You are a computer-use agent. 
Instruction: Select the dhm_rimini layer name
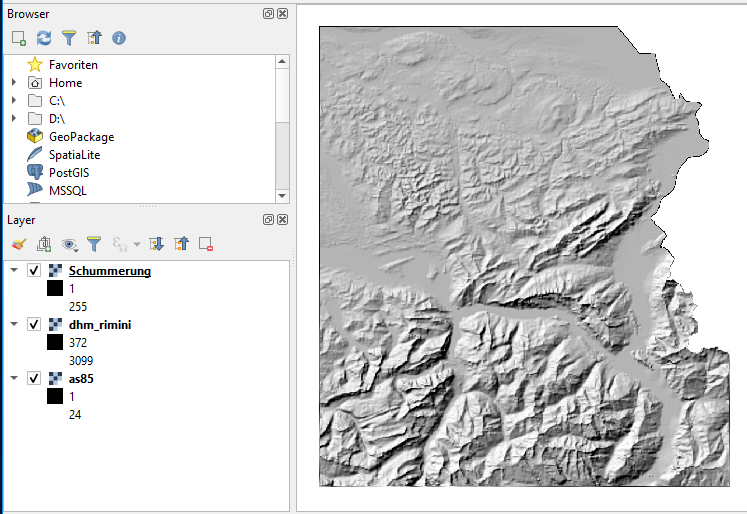(100, 325)
